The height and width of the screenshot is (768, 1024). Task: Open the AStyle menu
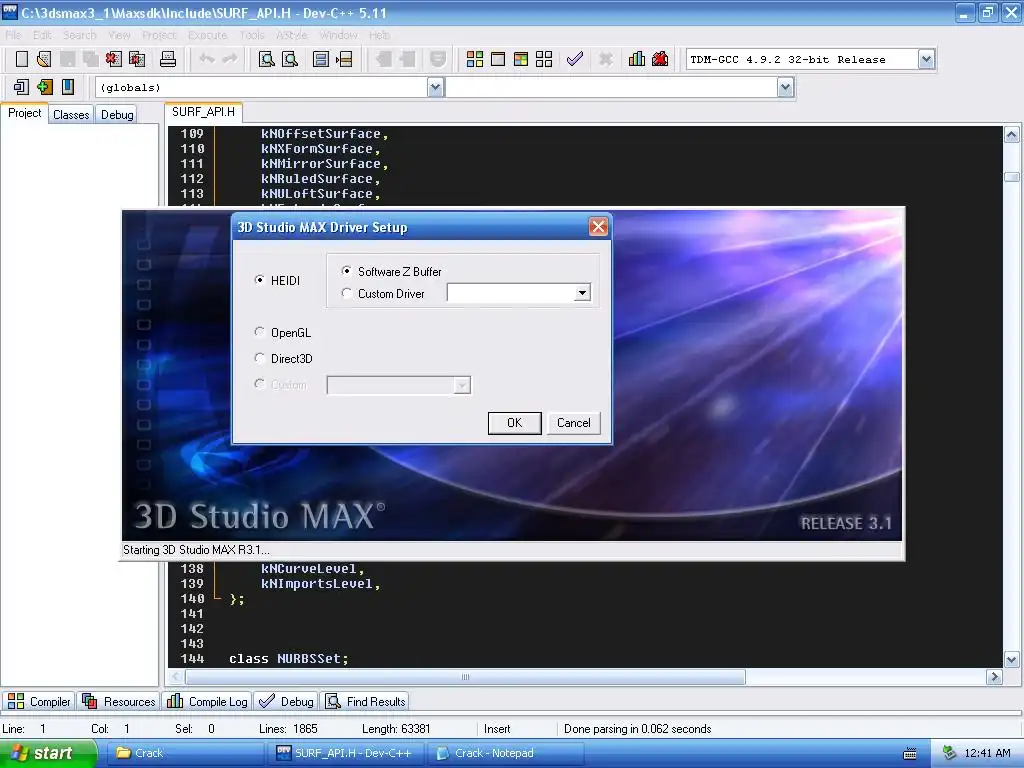click(x=291, y=35)
